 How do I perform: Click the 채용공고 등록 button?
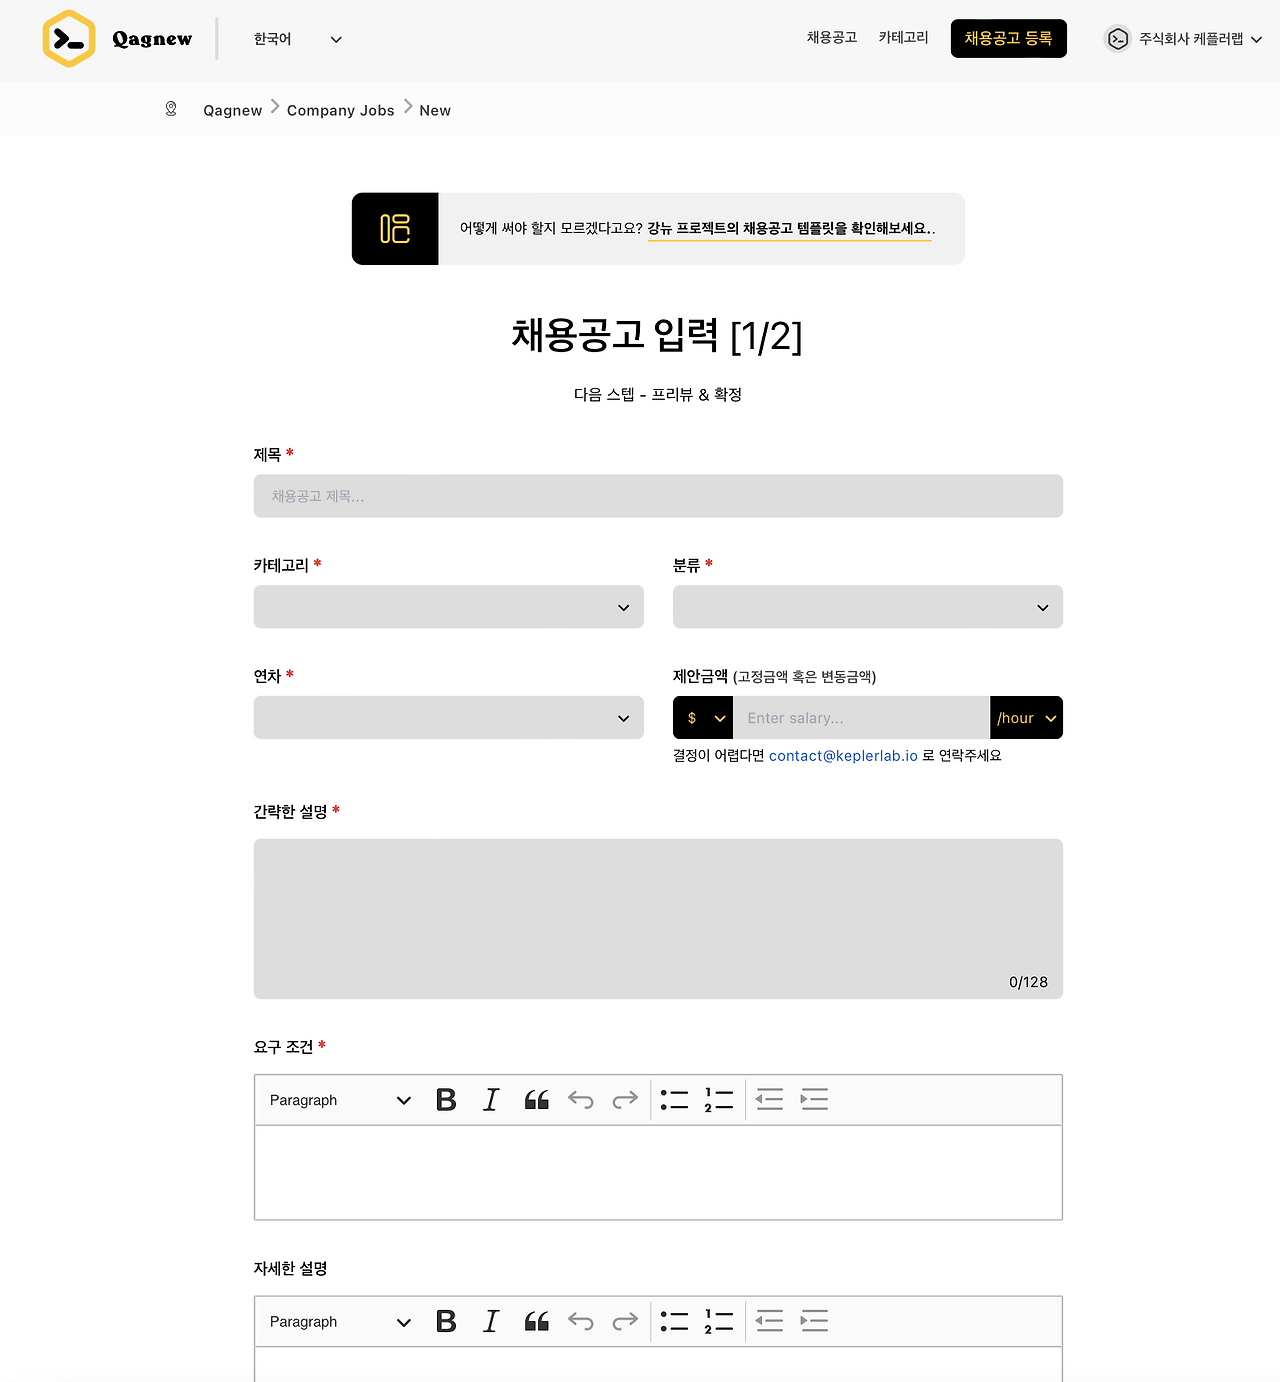click(1008, 38)
